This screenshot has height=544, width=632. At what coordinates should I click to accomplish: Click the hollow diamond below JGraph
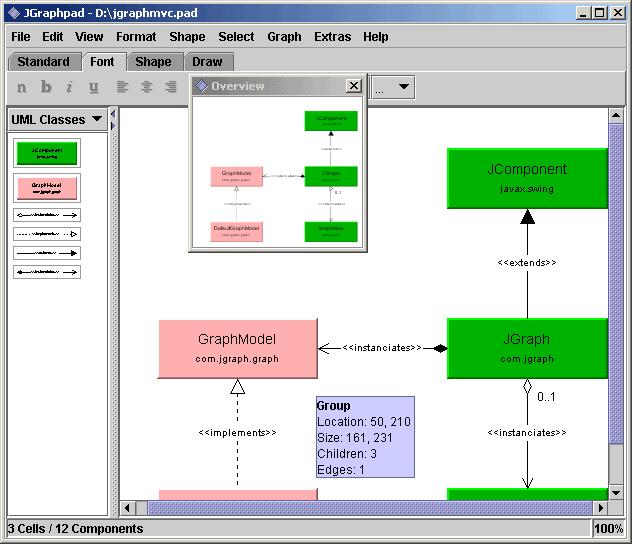coord(527,386)
